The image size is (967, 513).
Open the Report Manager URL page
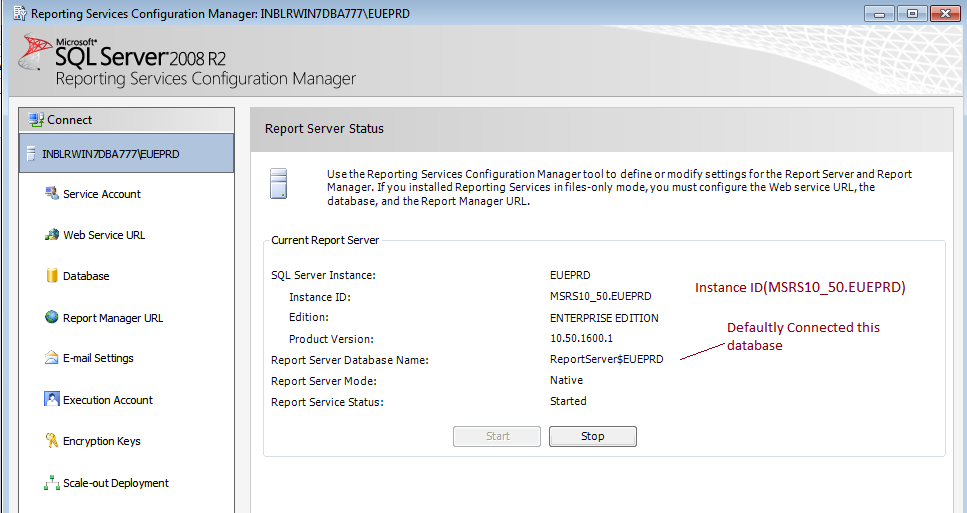pyautogui.click(x=113, y=318)
